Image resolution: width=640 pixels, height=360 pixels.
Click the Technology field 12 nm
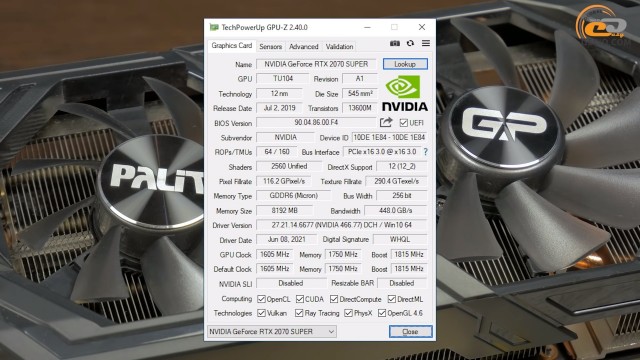tap(279, 93)
